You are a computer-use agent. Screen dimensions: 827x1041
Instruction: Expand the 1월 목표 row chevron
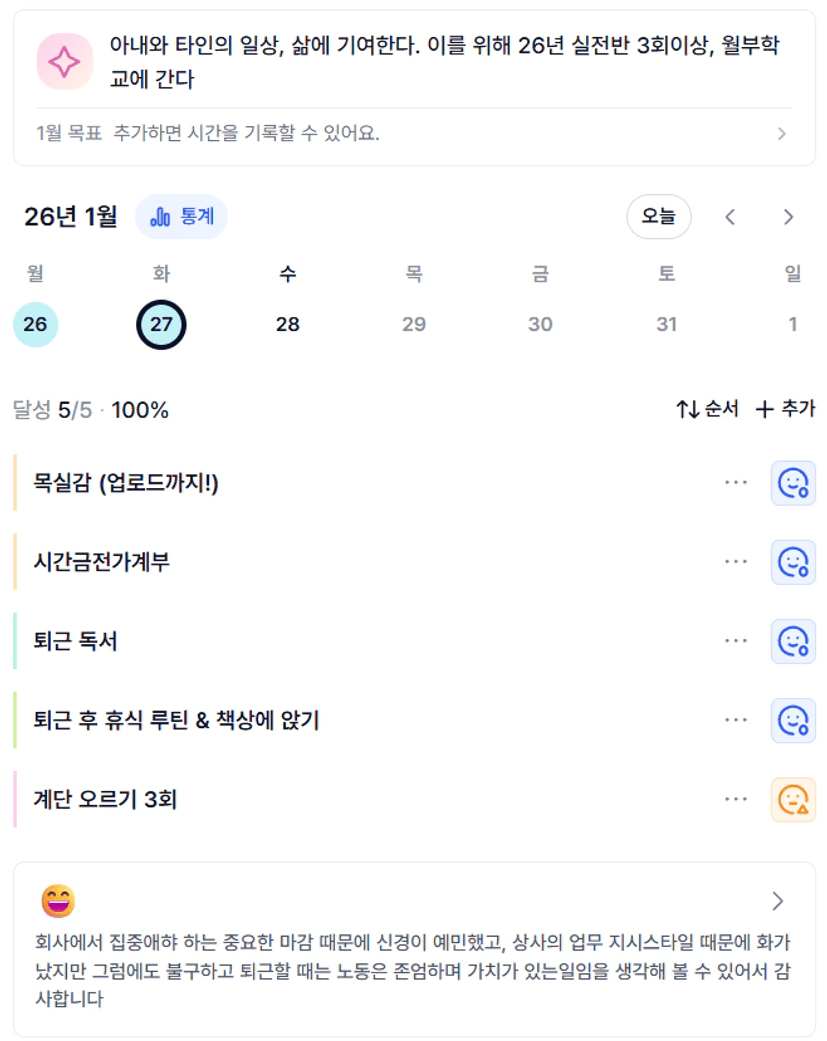[782, 133]
